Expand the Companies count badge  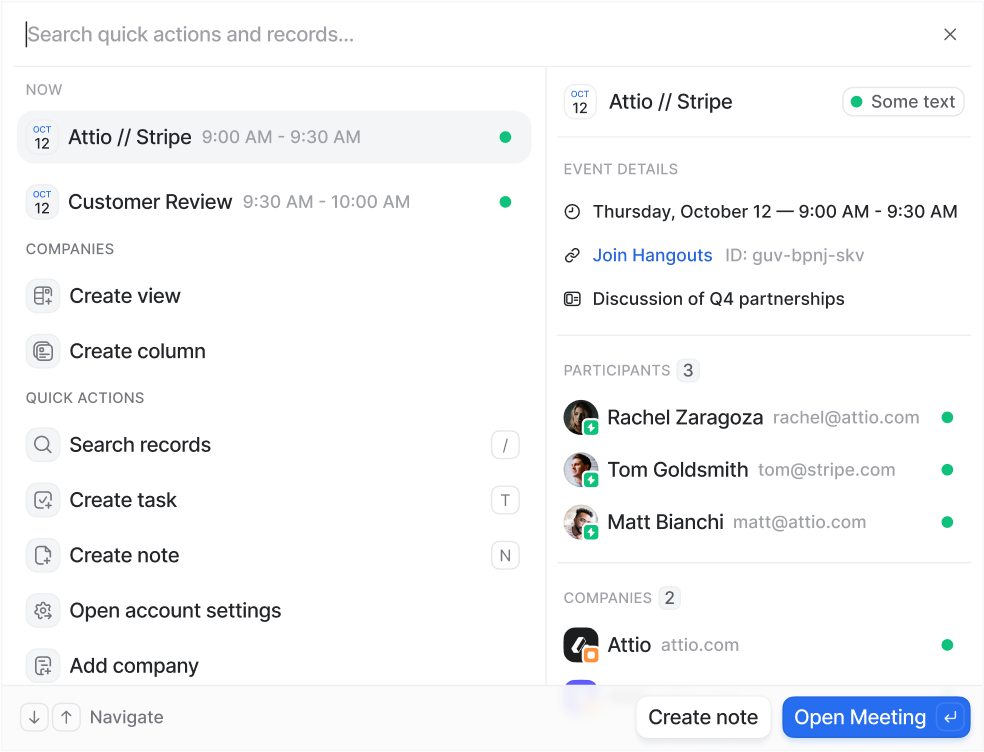tap(669, 597)
